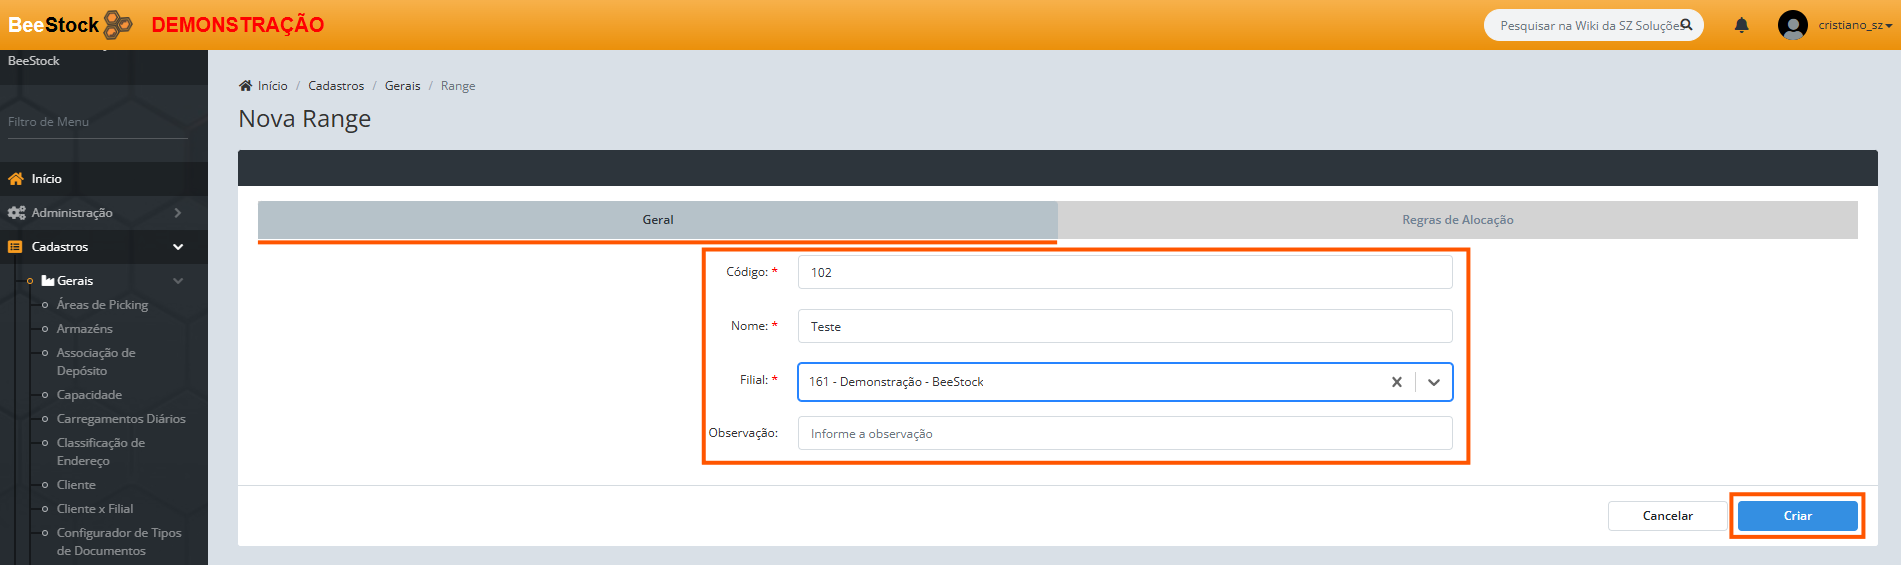Focus the Filtro de Menu field
Image resolution: width=1901 pixels, height=565 pixels.
point(97,122)
